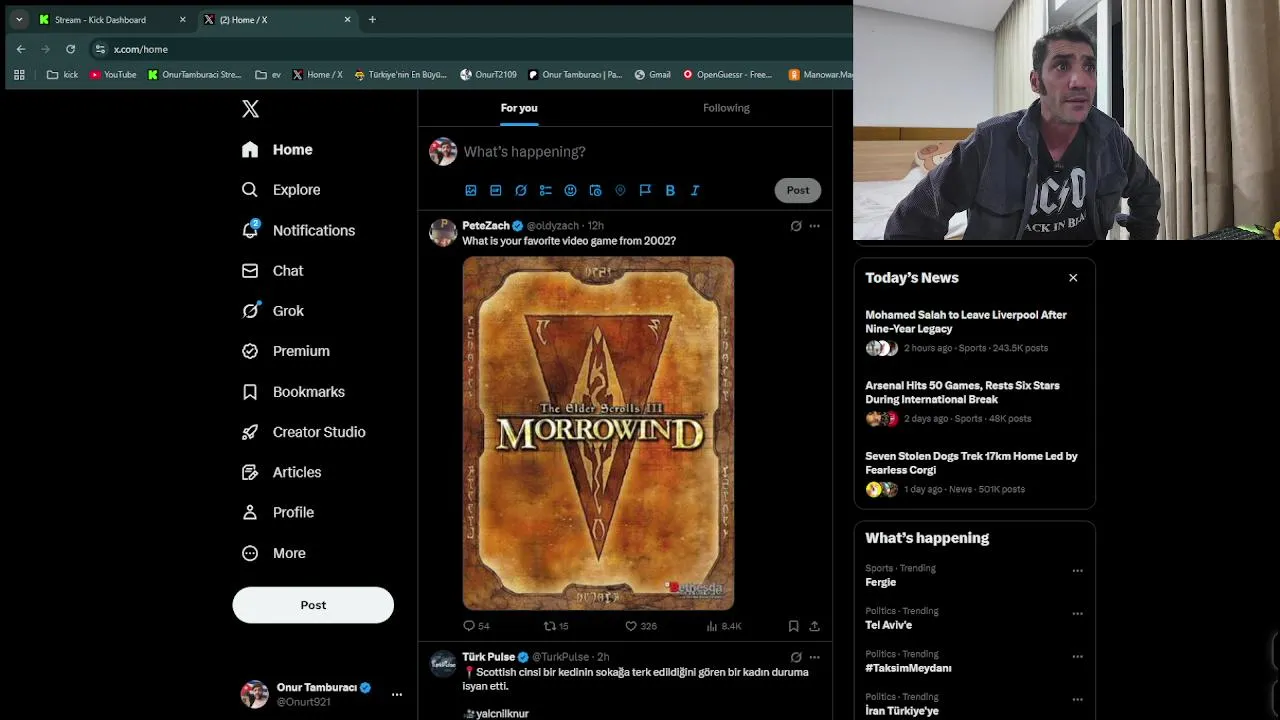This screenshot has height=720, width=1280.
Task: Expand the More menu in the sidebar
Action: pyautogui.click(x=274, y=553)
